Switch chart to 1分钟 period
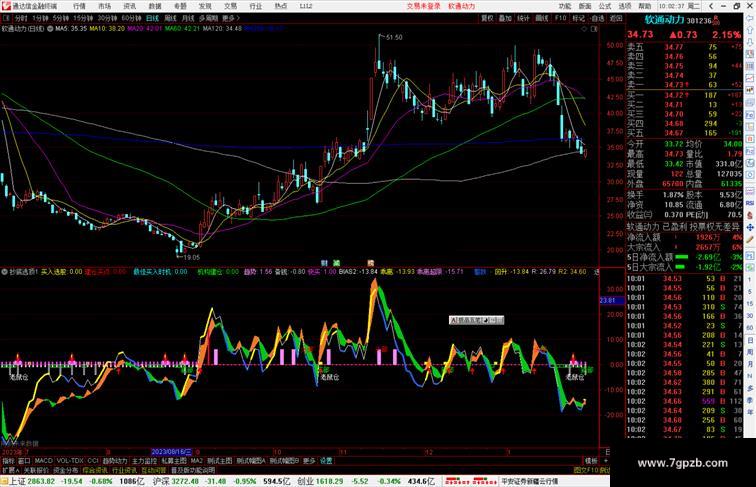Screen dimensions: 756x487 click(x=40, y=18)
